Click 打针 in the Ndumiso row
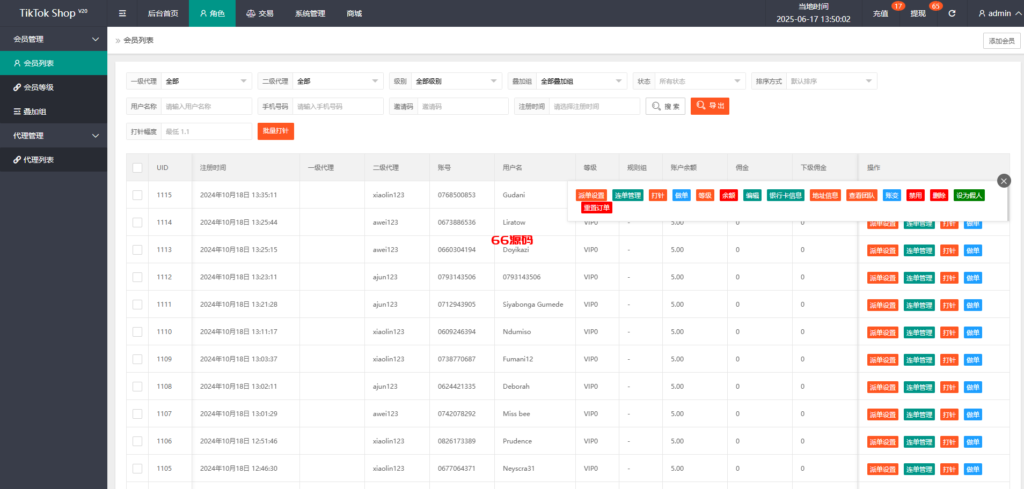 pos(949,332)
